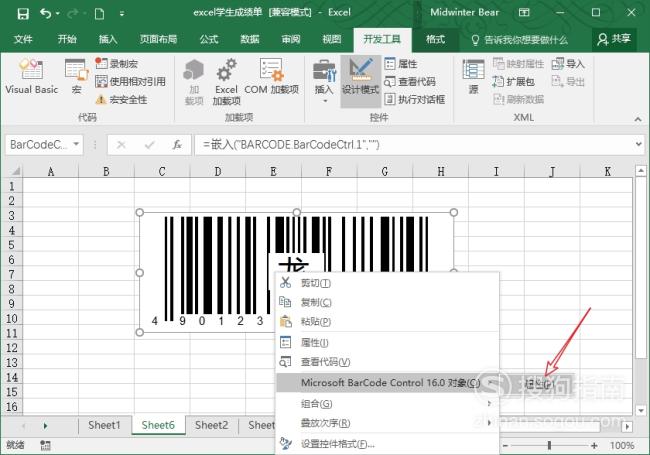This screenshot has width=650, height=455.
Task: Choose Paste (粘贴) in context menu
Action: click(x=387, y=321)
